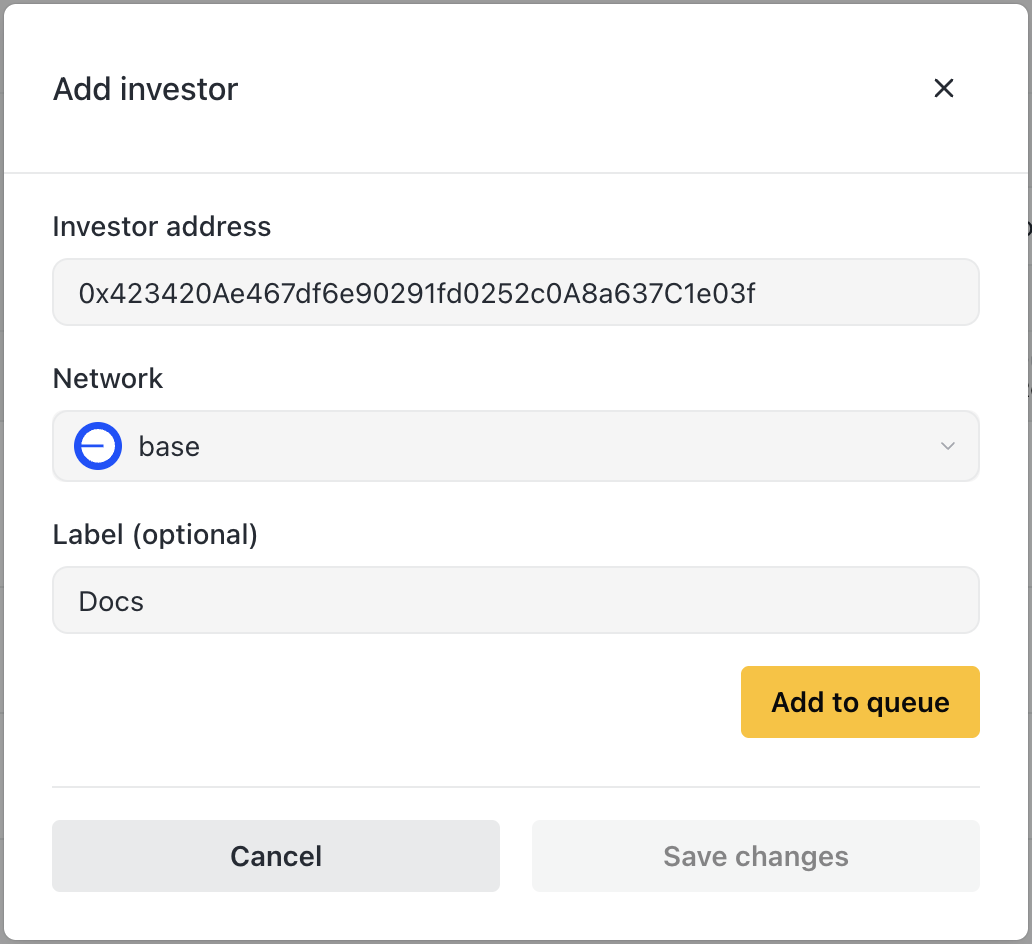
Task: Click the Network dropdown chevron arrow
Action: [x=948, y=446]
